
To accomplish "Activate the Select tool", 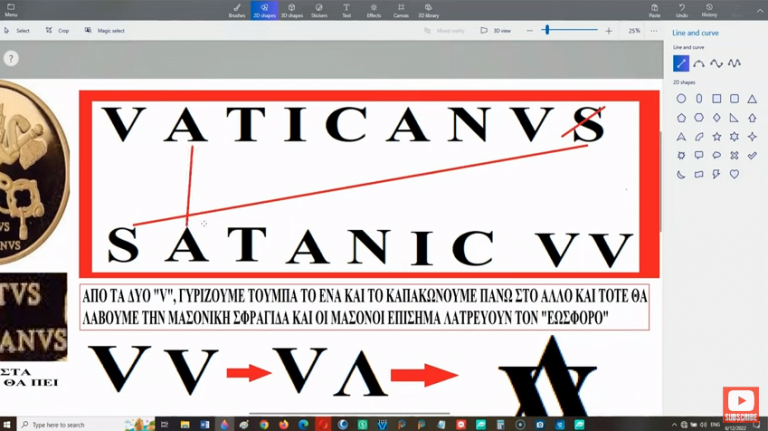I will click(x=17, y=30).
